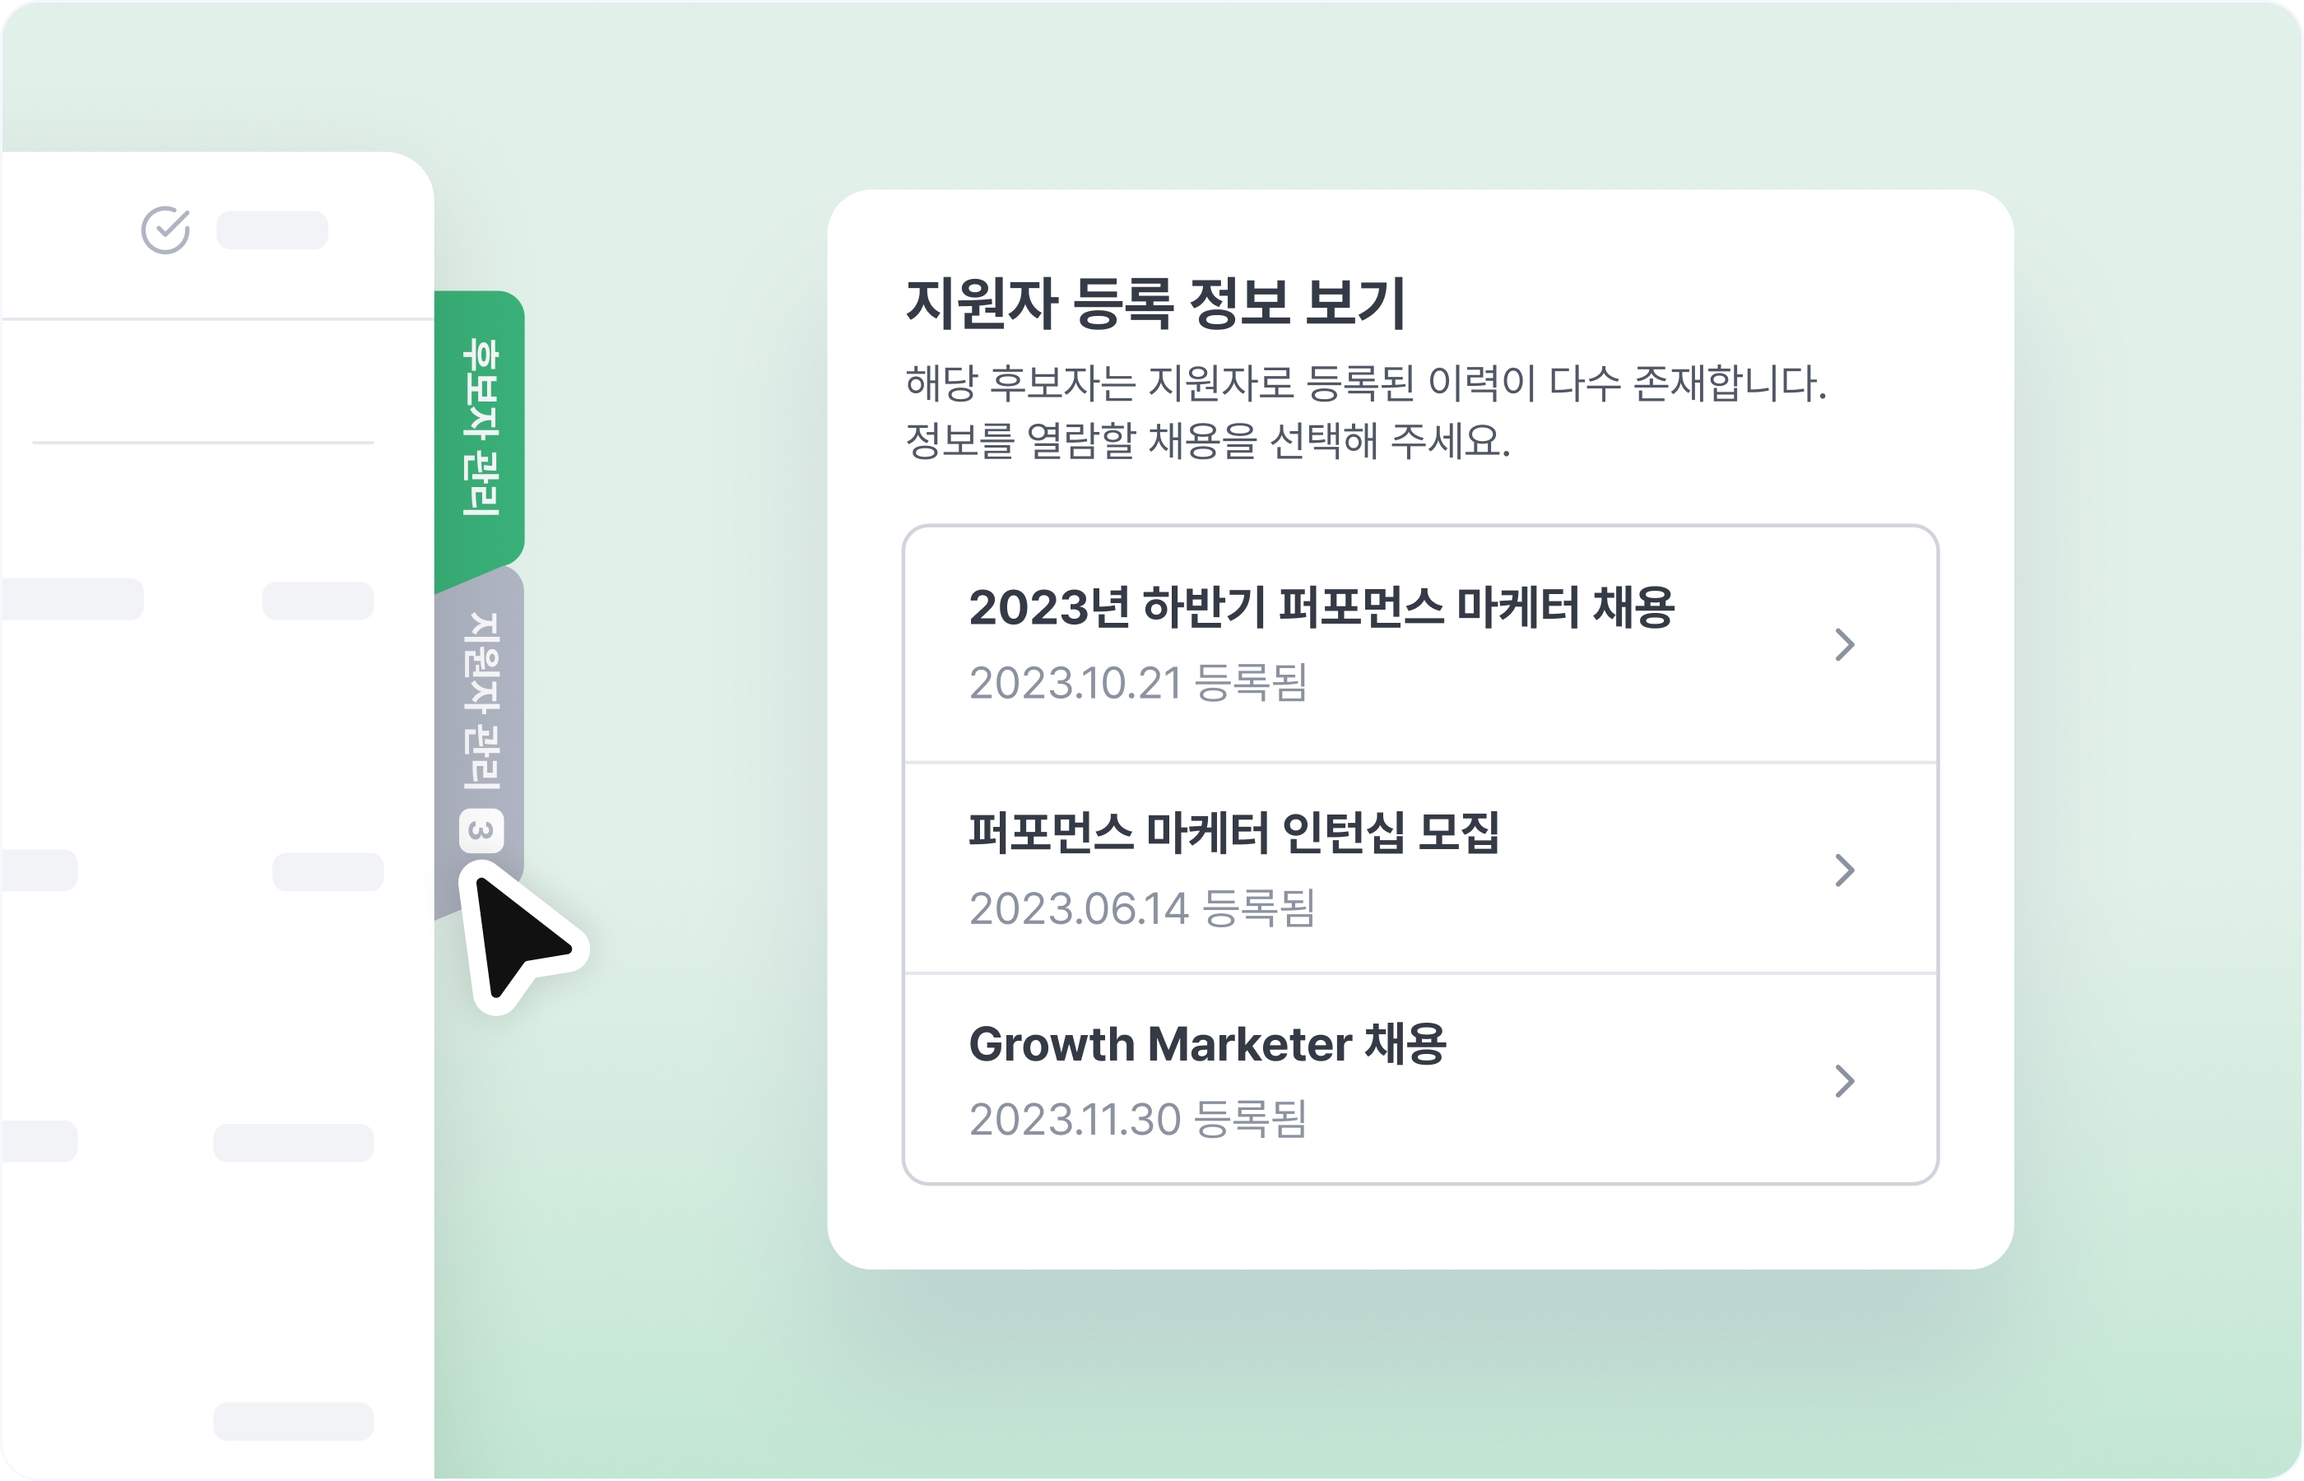This screenshot has width=2304, height=1481.
Task: Open the 지원자 관리 side tab
Action: tap(481, 700)
